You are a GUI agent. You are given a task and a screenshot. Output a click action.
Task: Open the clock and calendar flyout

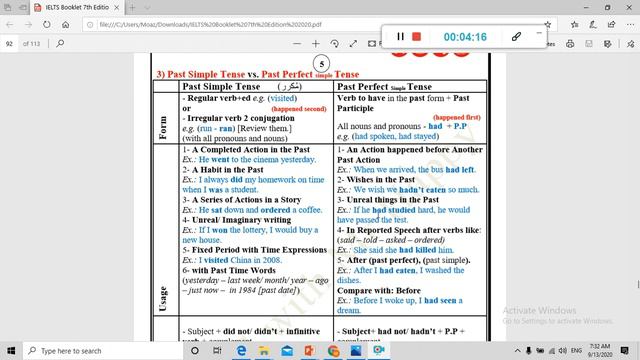599,351
